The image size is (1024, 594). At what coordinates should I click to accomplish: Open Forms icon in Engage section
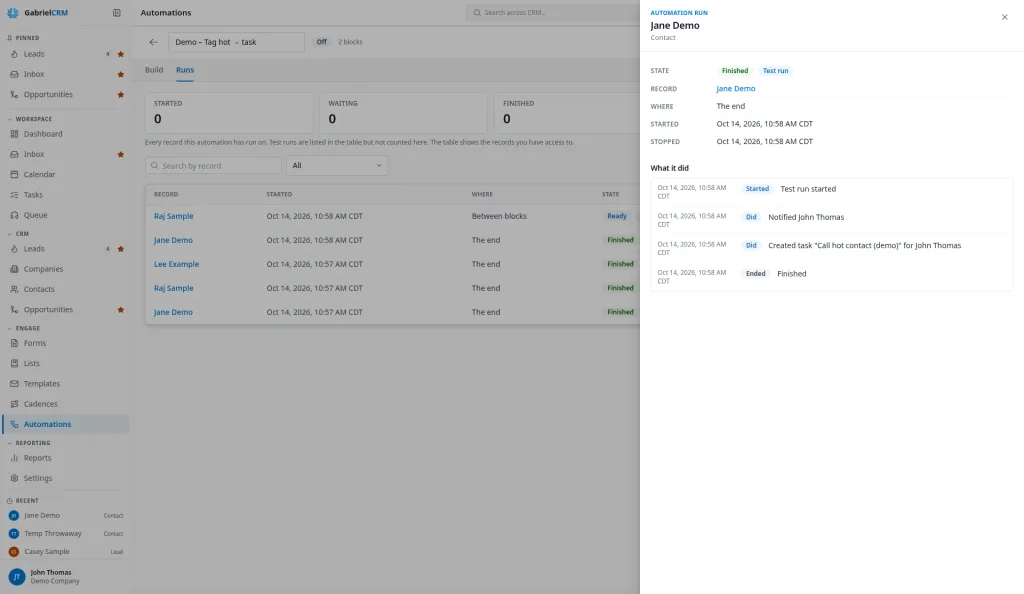click(14, 343)
